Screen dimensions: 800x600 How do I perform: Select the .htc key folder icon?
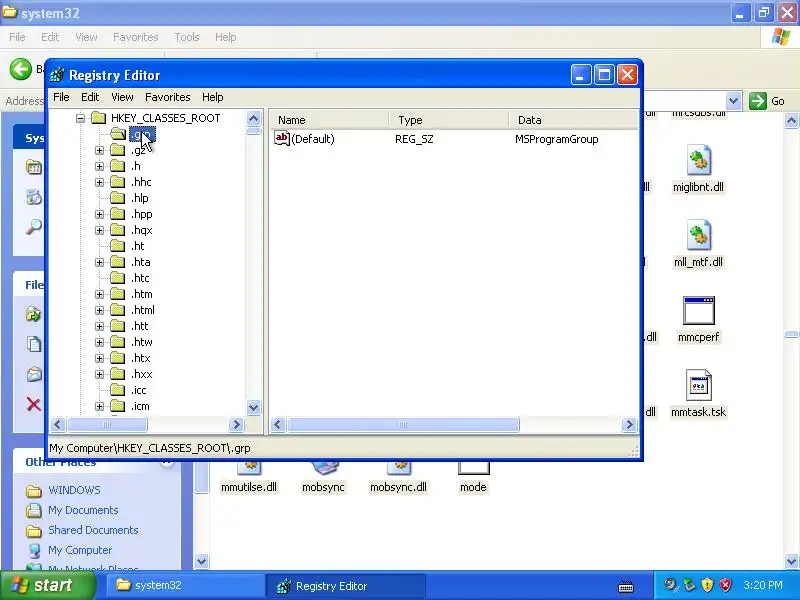118,278
